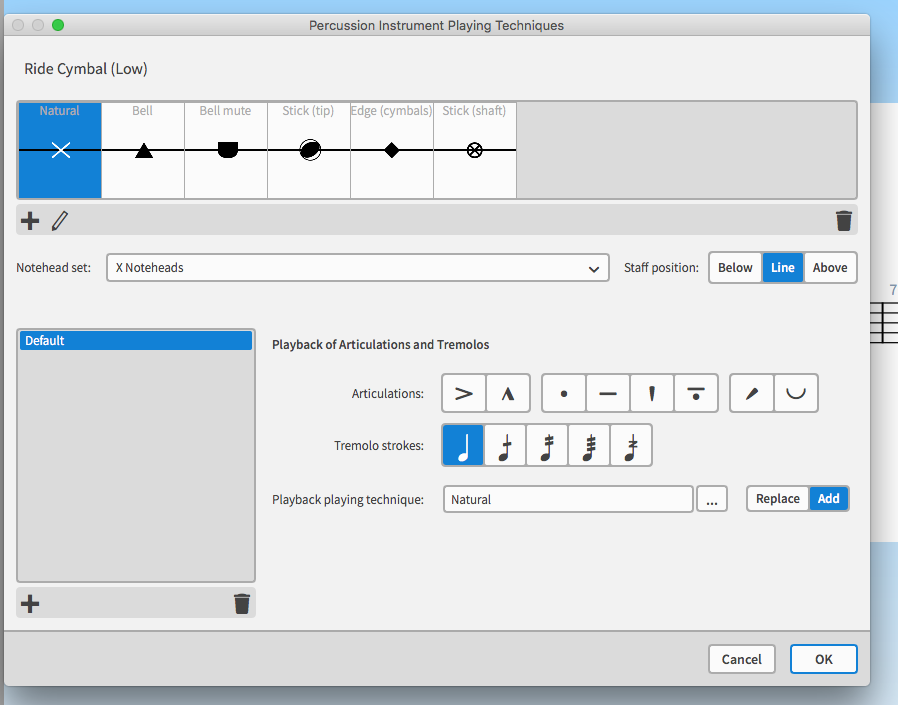Enable the tenuto articulation
Viewport: 898px width, 705px height.
tap(607, 393)
